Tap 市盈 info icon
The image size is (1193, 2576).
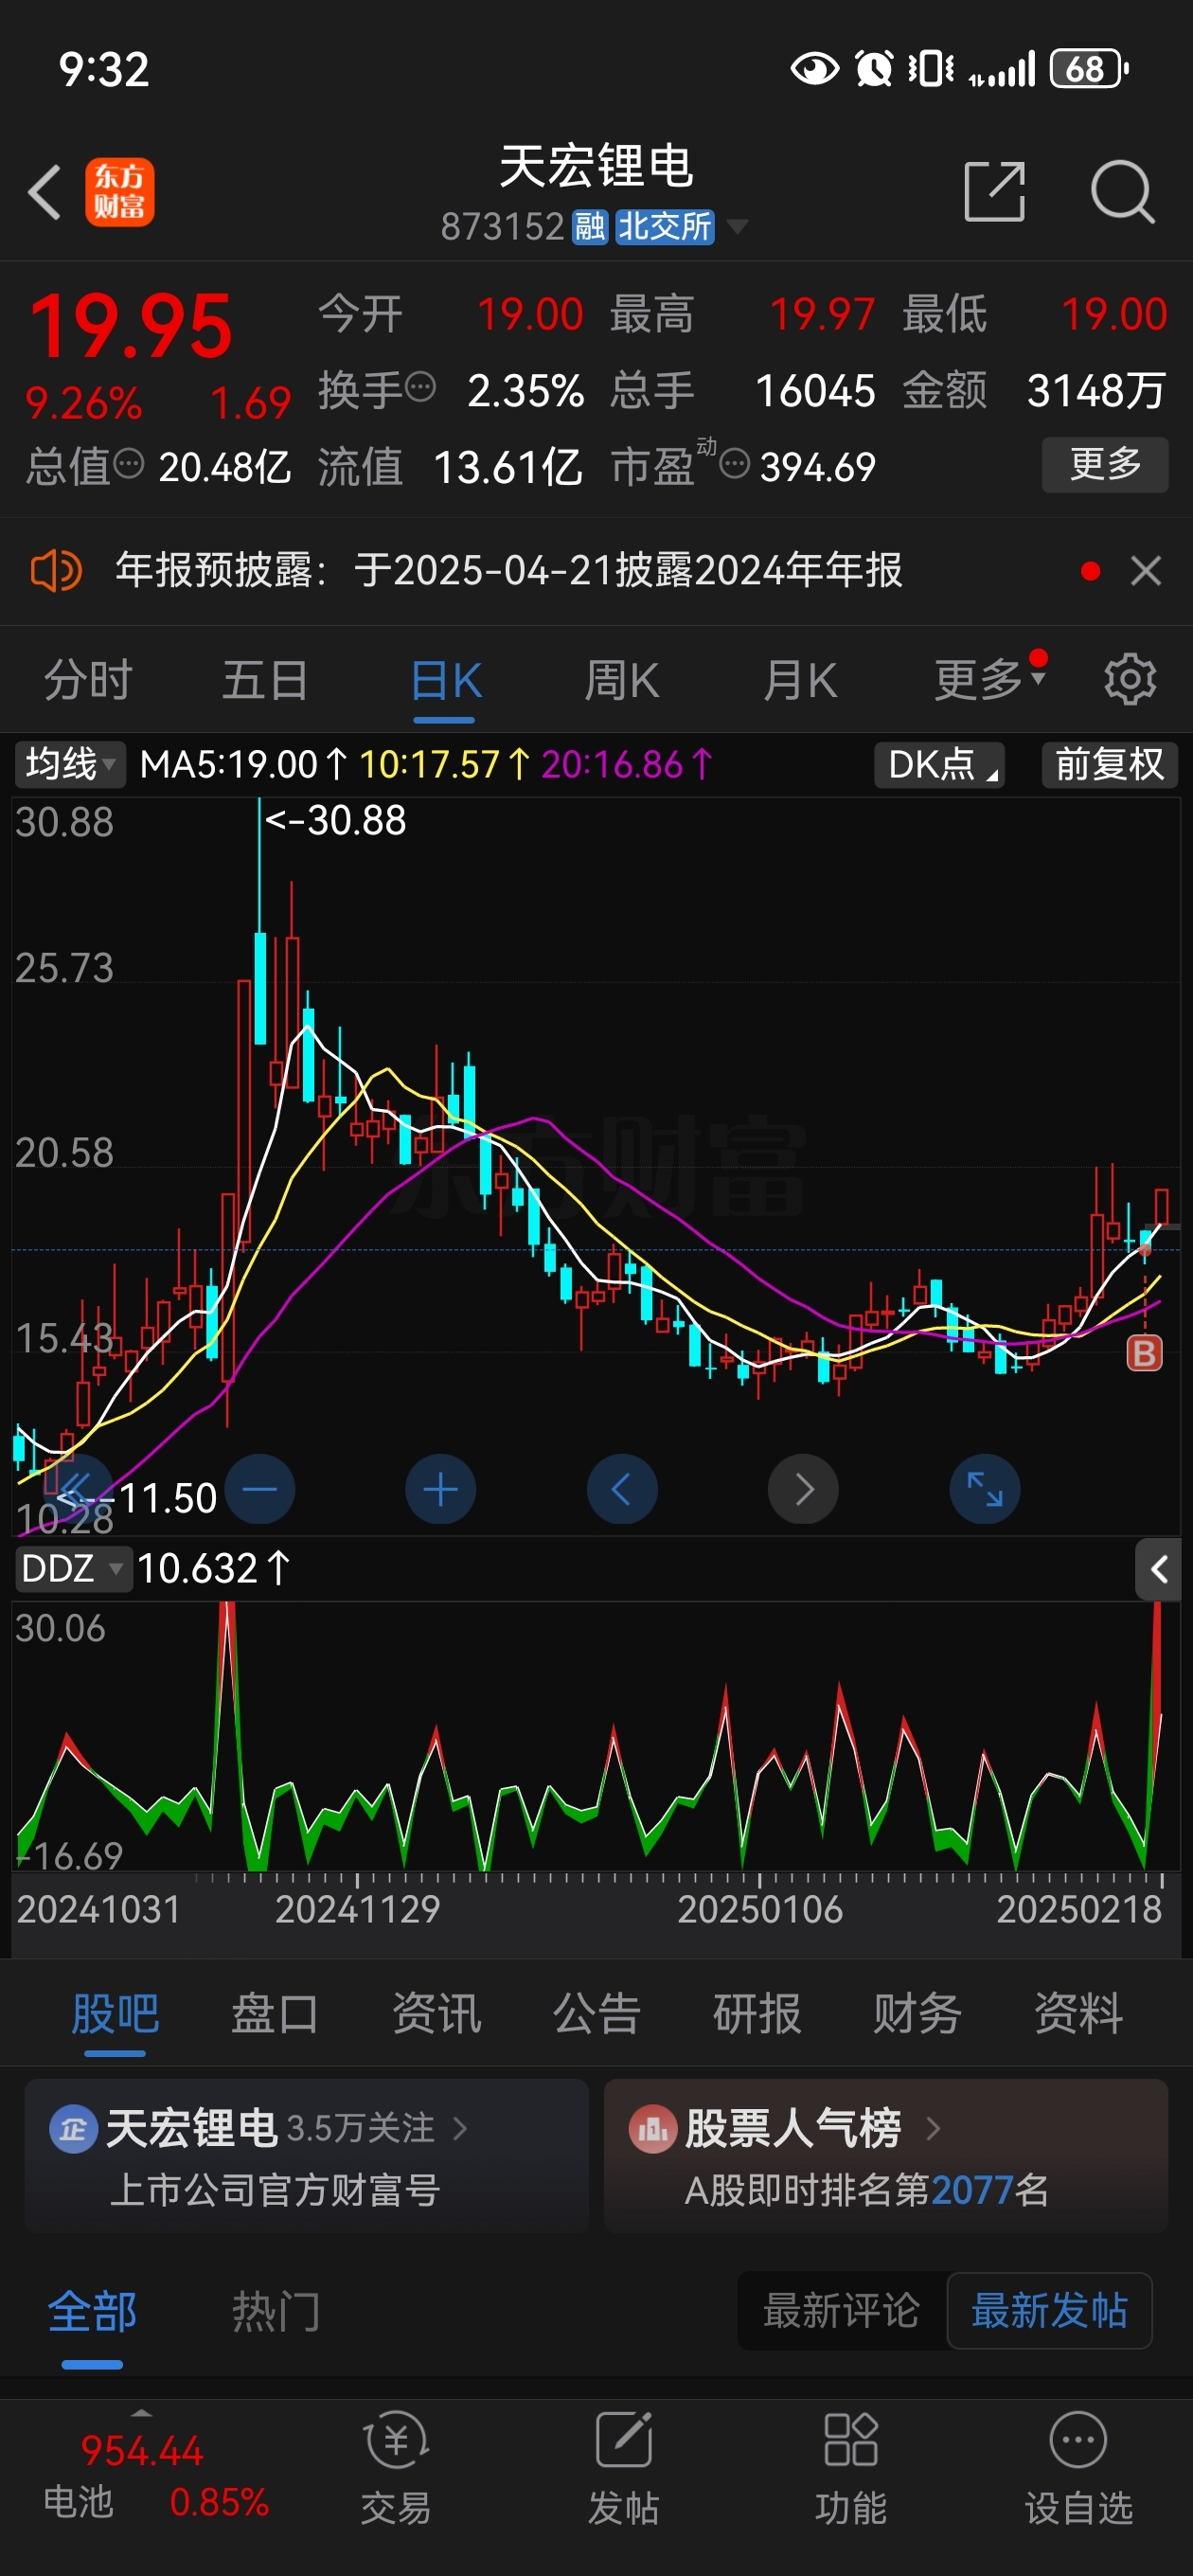tap(735, 463)
